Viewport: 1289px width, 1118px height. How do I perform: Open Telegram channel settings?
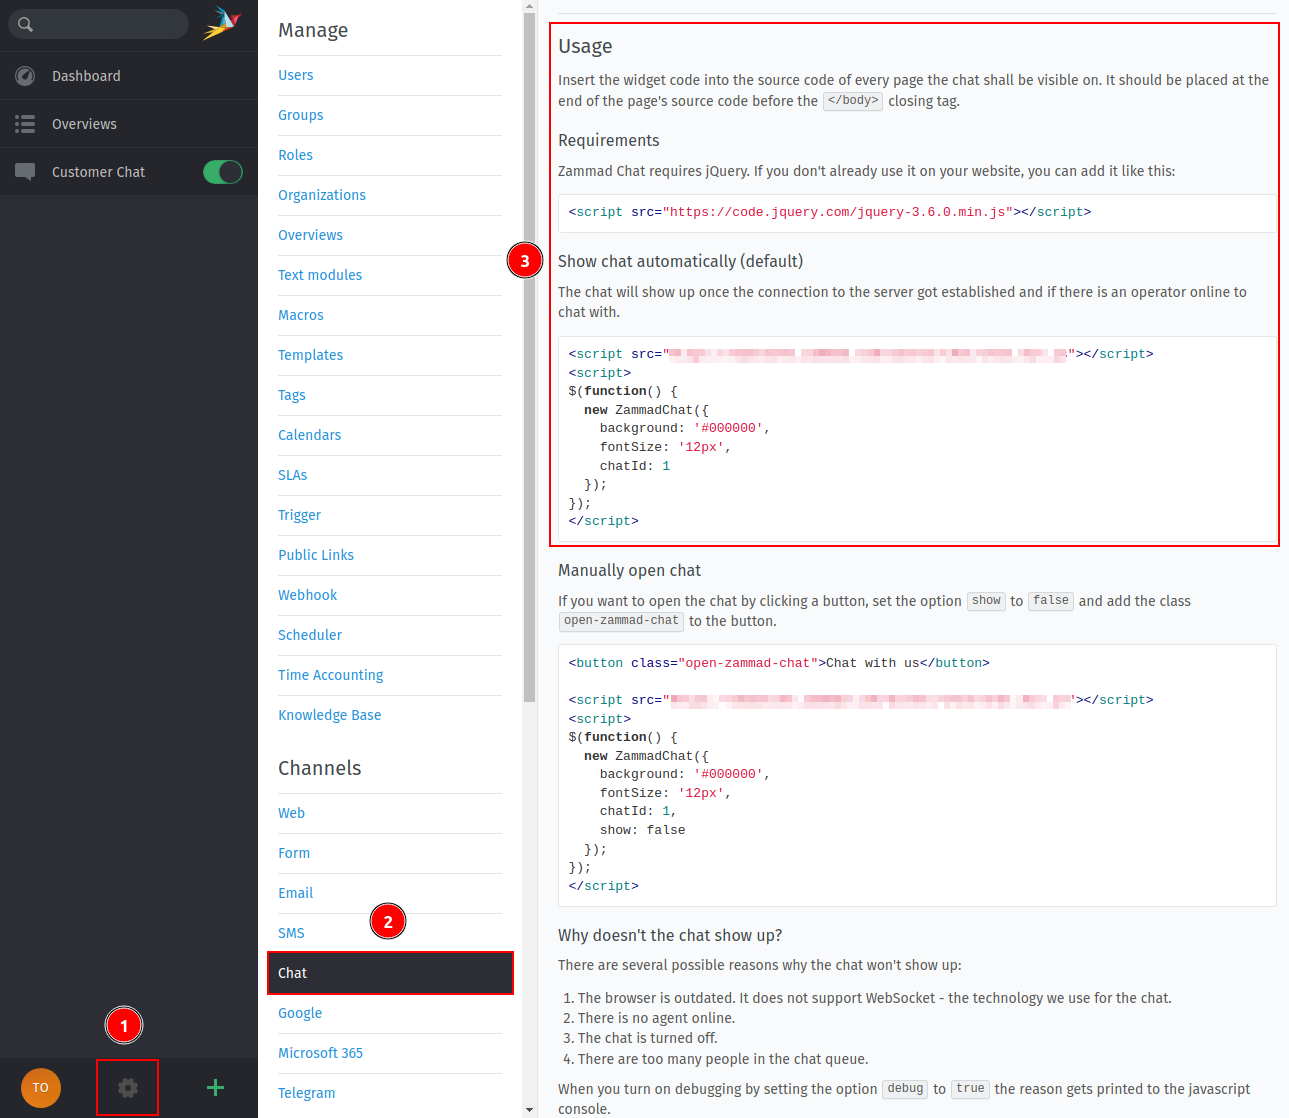point(307,1093)
